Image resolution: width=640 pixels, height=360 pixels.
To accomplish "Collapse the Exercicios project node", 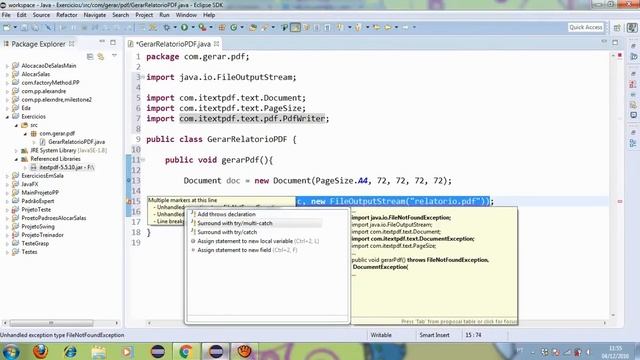I will [x=7, y=117].
